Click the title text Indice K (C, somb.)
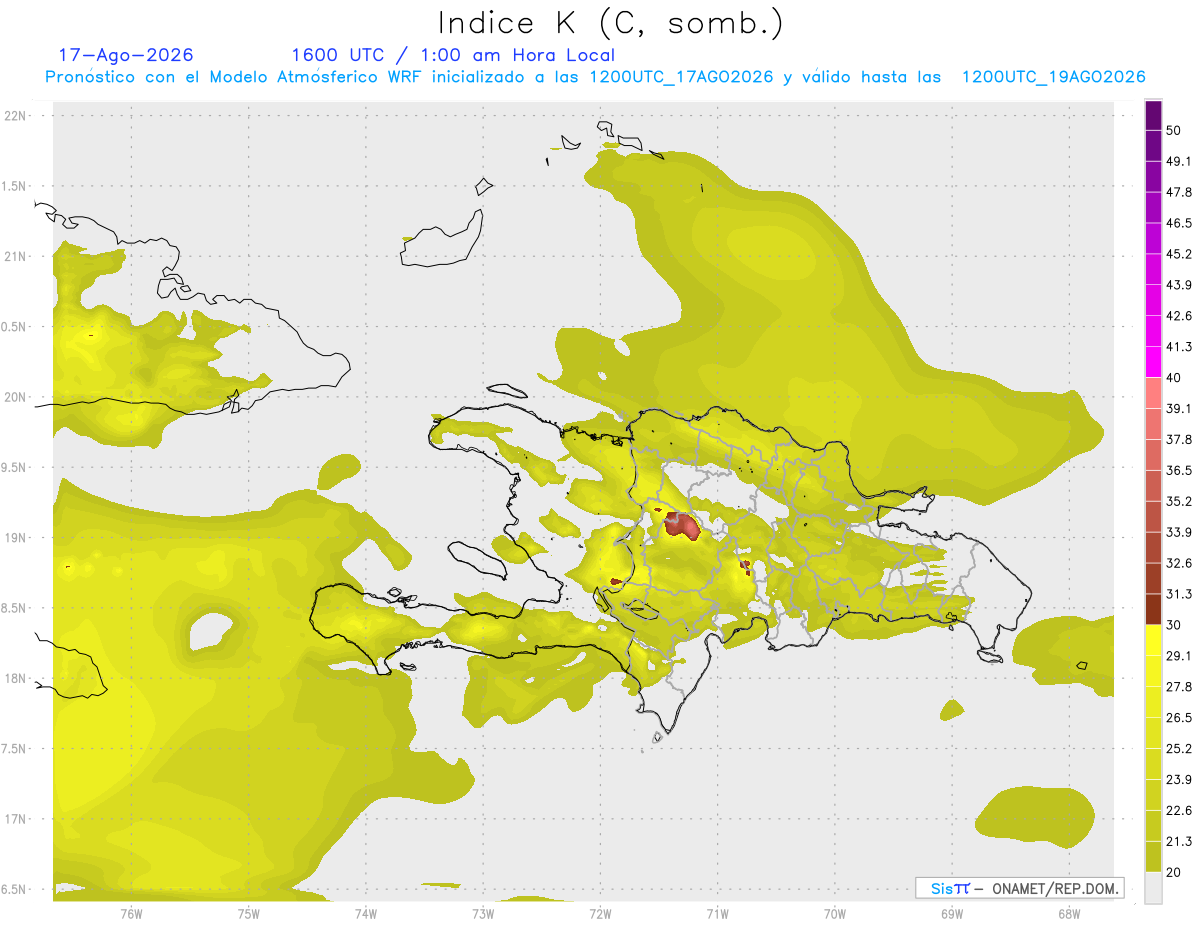 (x=611, y=22)
